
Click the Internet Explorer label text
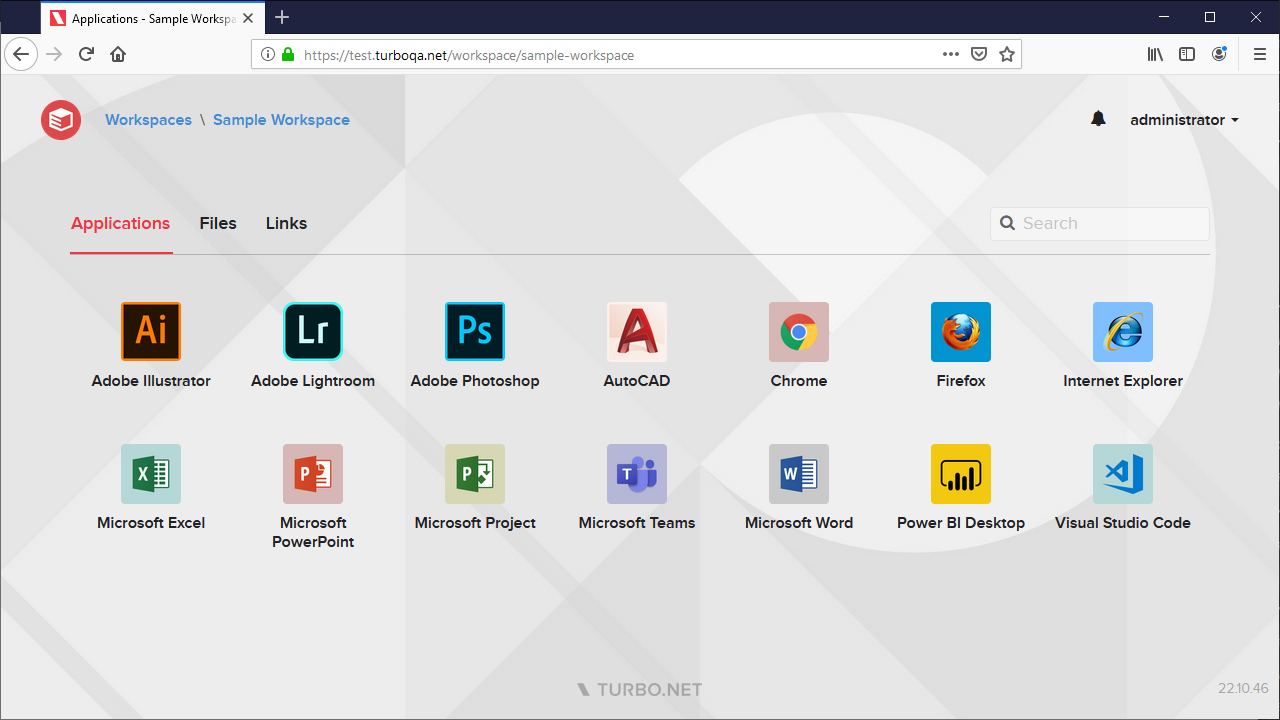coord(1123,381)
